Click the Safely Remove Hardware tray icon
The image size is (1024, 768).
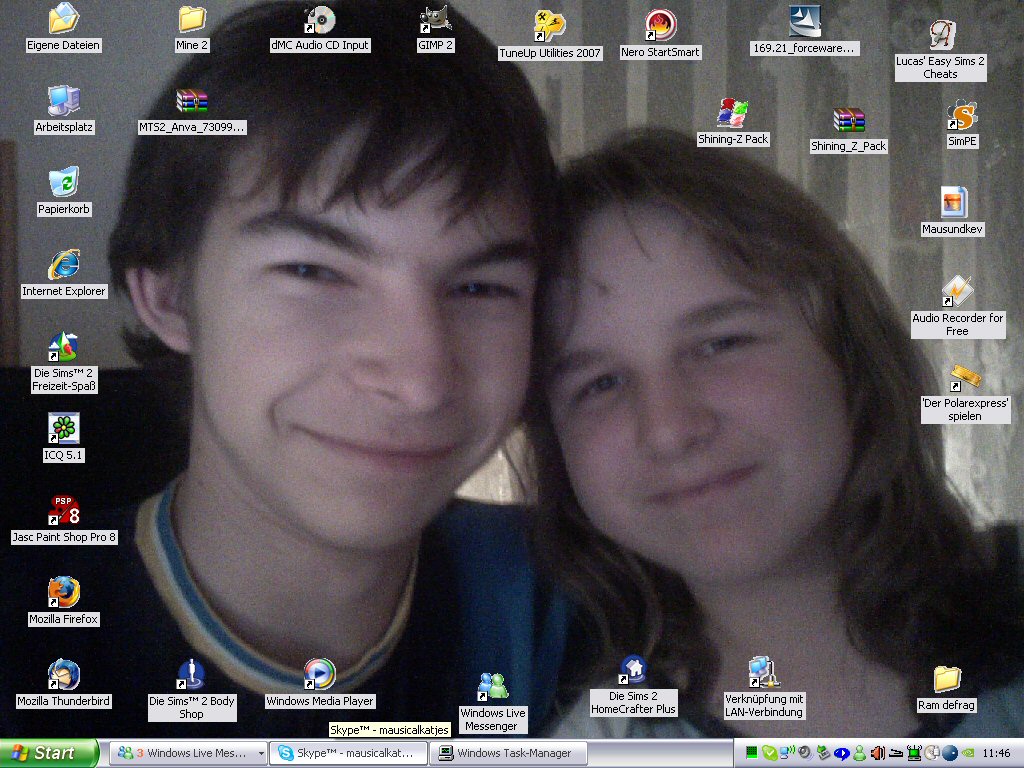pyautogui.click(x=824, y=753)
